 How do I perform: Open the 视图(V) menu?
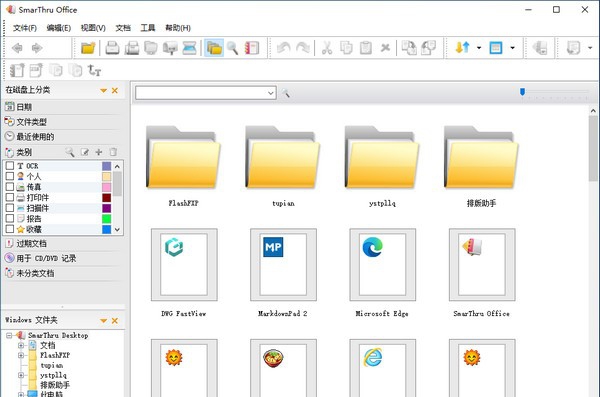(x=93, y=28)
